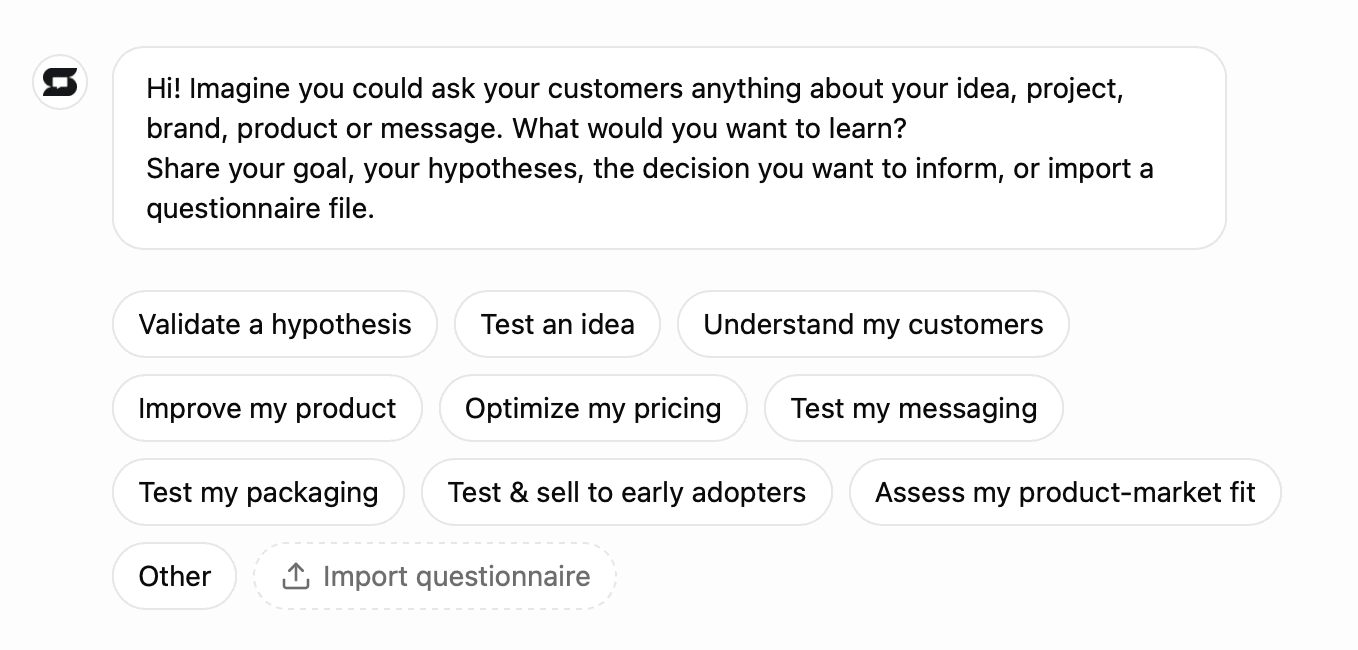Image resolution: width=1358 pixels, height=650 pixels.
Task: Select Test my packaging option
Action: pyautogui.click(x=259, y=492)
